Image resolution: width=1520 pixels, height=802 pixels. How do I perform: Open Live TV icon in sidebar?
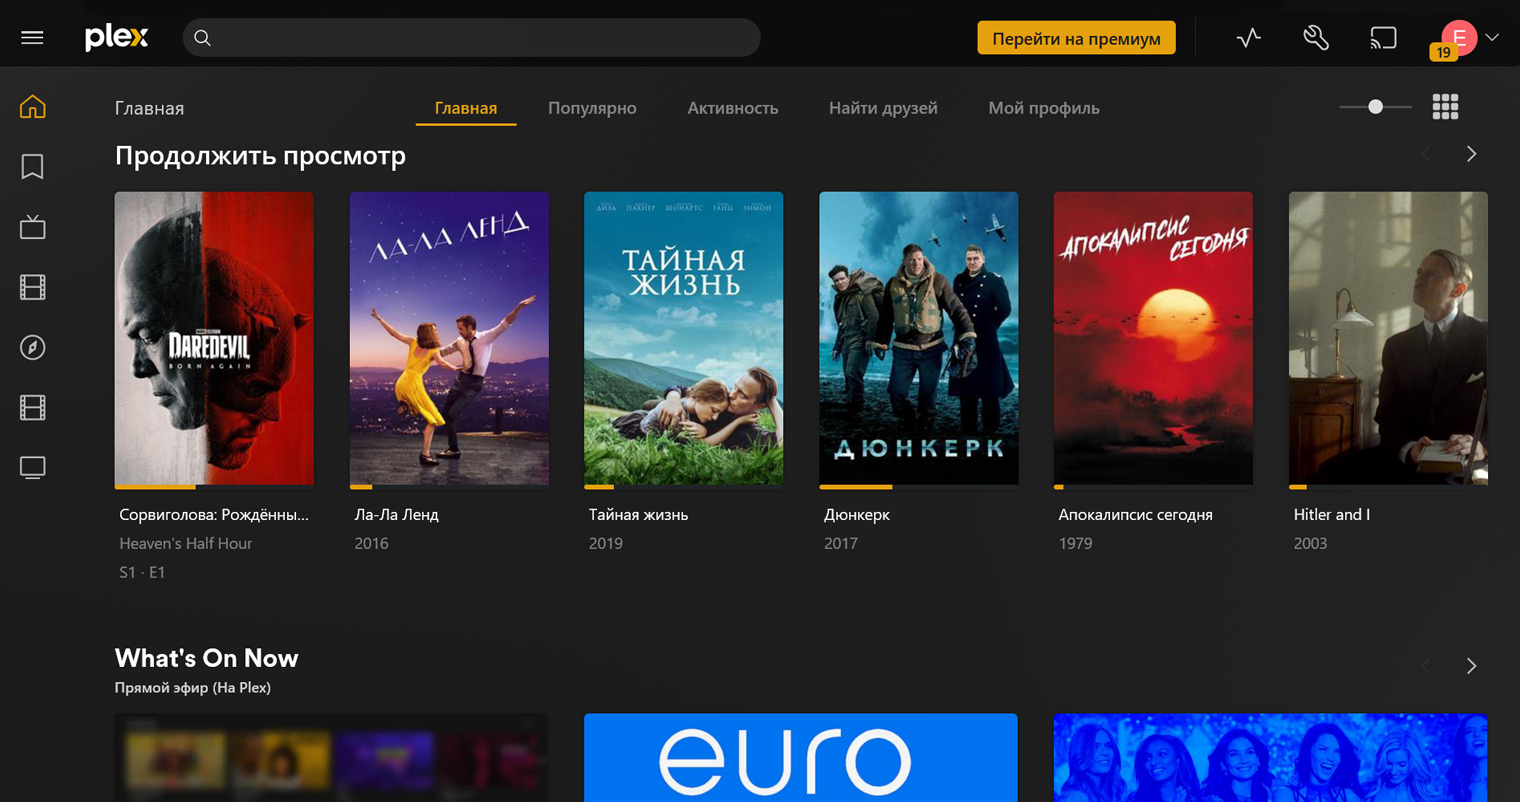(x=33, y=227)
